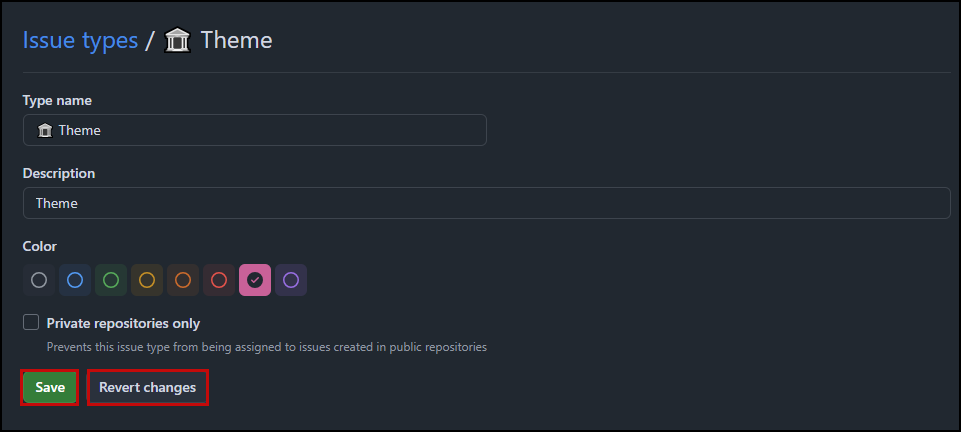Image resolution: width=961 pixels, height=432 pixels.
Task: Click the building emoji inside Type name field
Action: coord(45,131)
